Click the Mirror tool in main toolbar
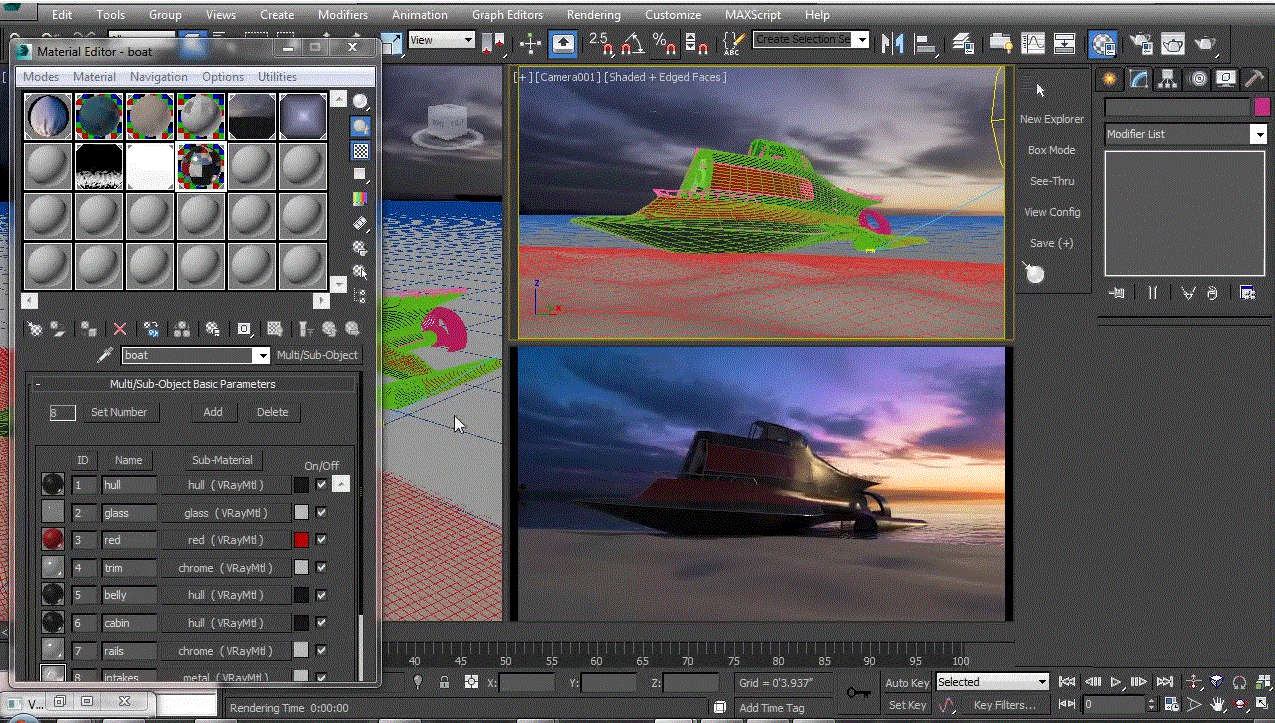Screen dimensions: 1275x723 click(x=893, y=42)
